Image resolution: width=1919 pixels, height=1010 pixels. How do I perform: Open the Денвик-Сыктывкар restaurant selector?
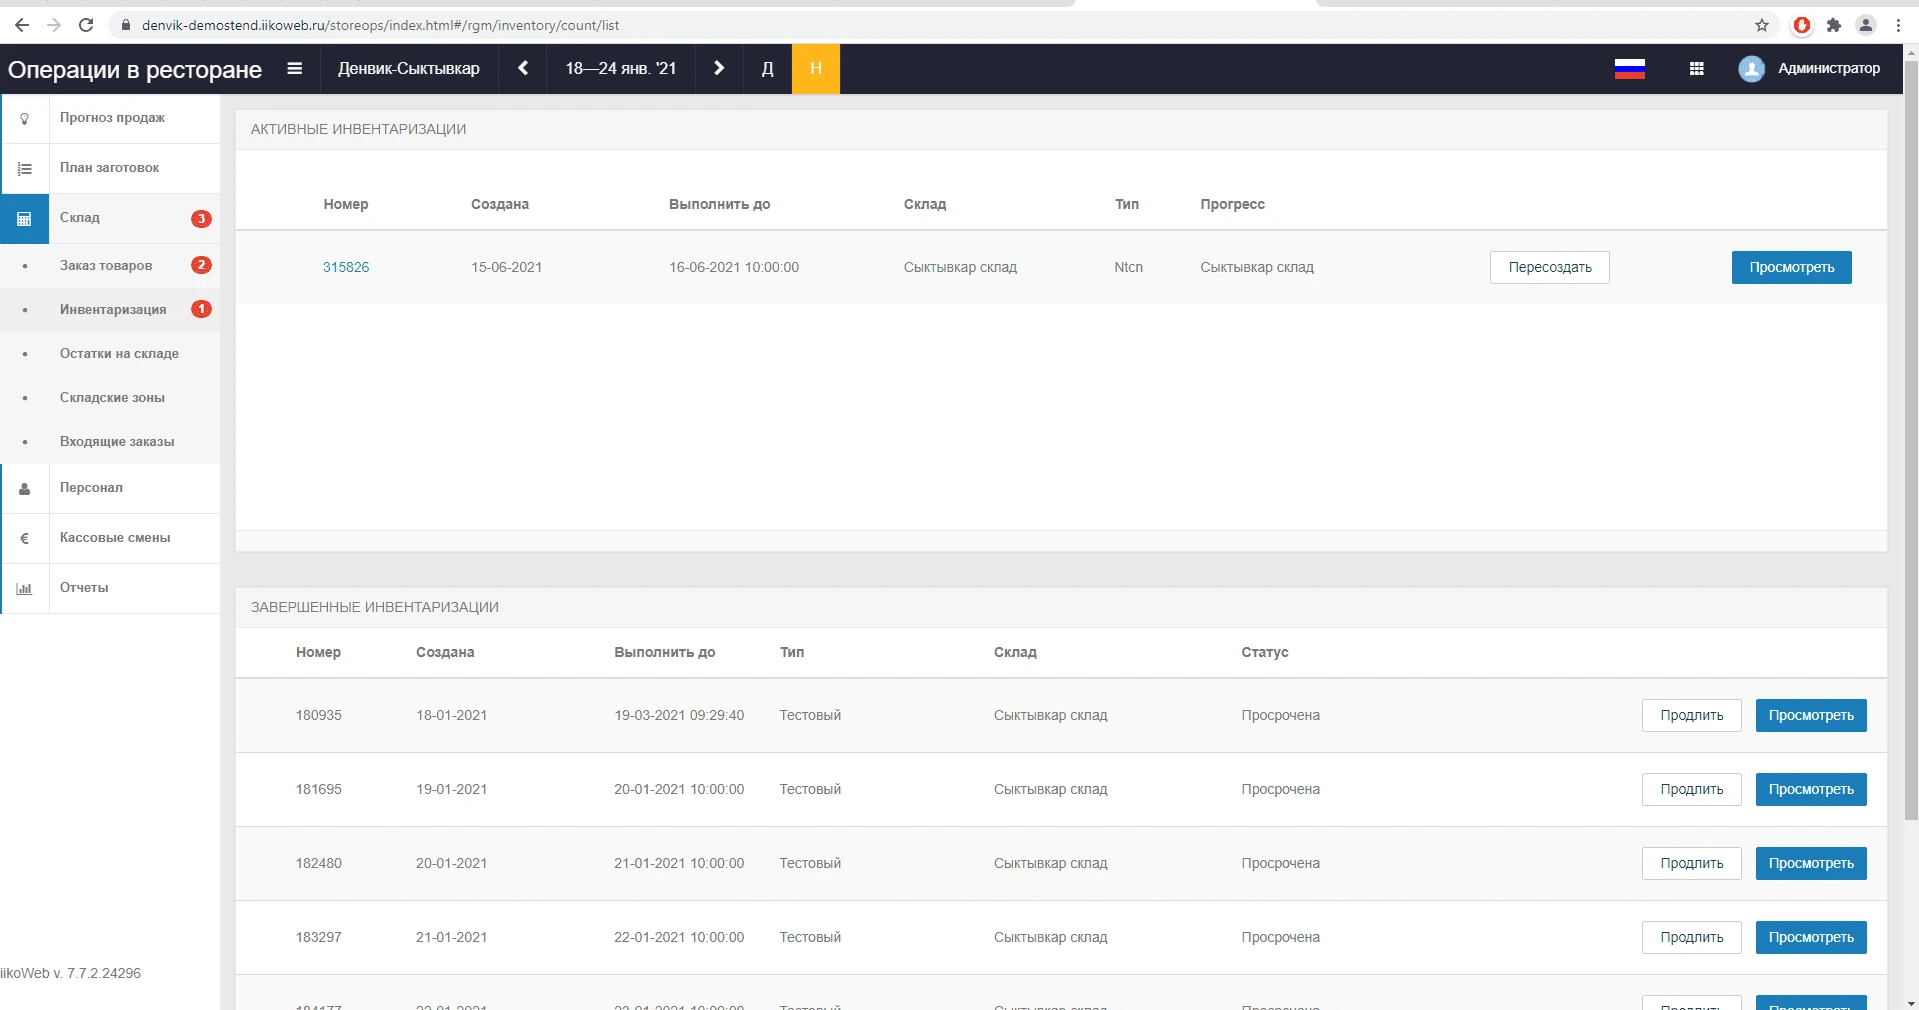pos(409,69)
